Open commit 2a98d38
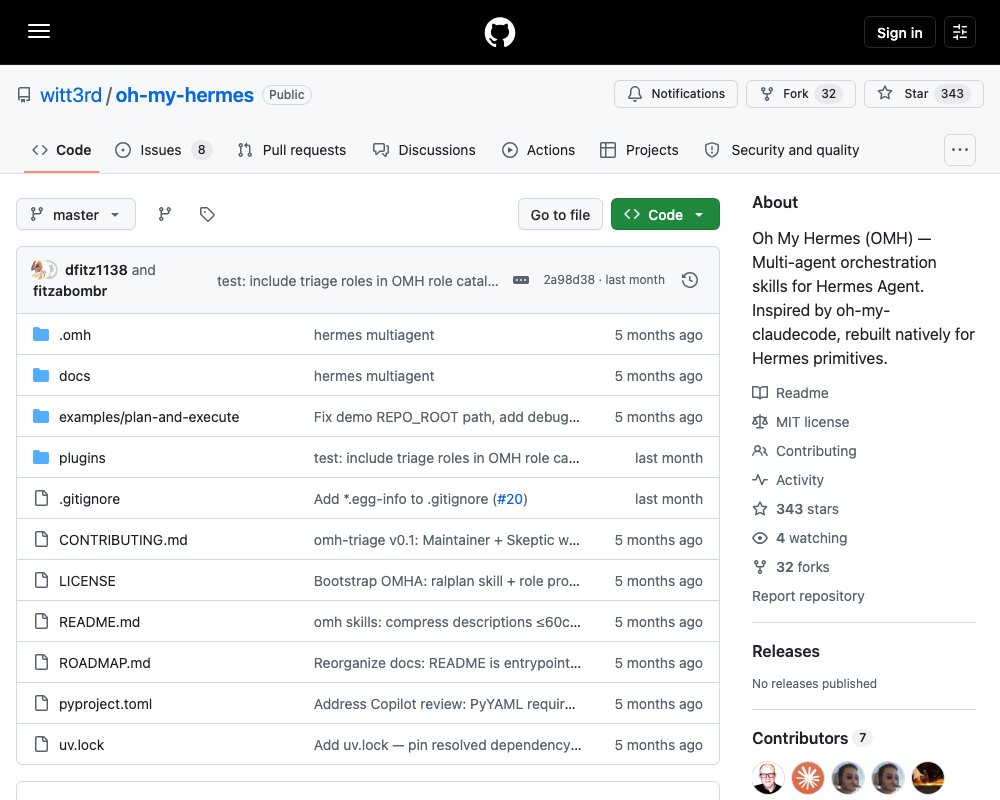The height and width of the screenshot is (800, 1000). (569, 280)
